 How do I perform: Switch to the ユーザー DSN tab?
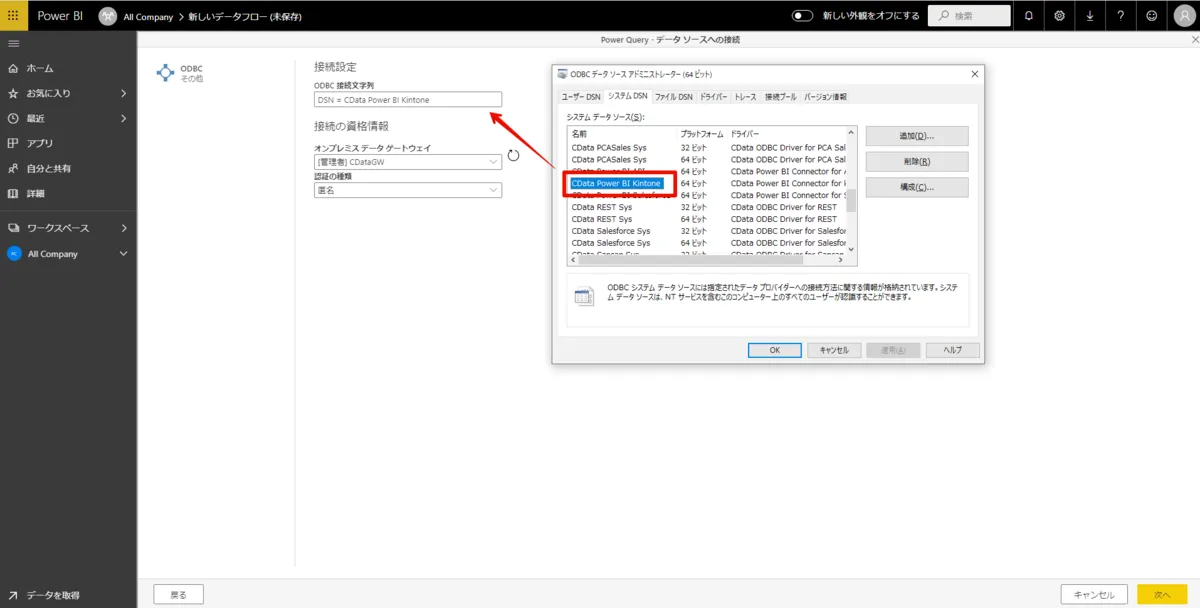[581, 96]
